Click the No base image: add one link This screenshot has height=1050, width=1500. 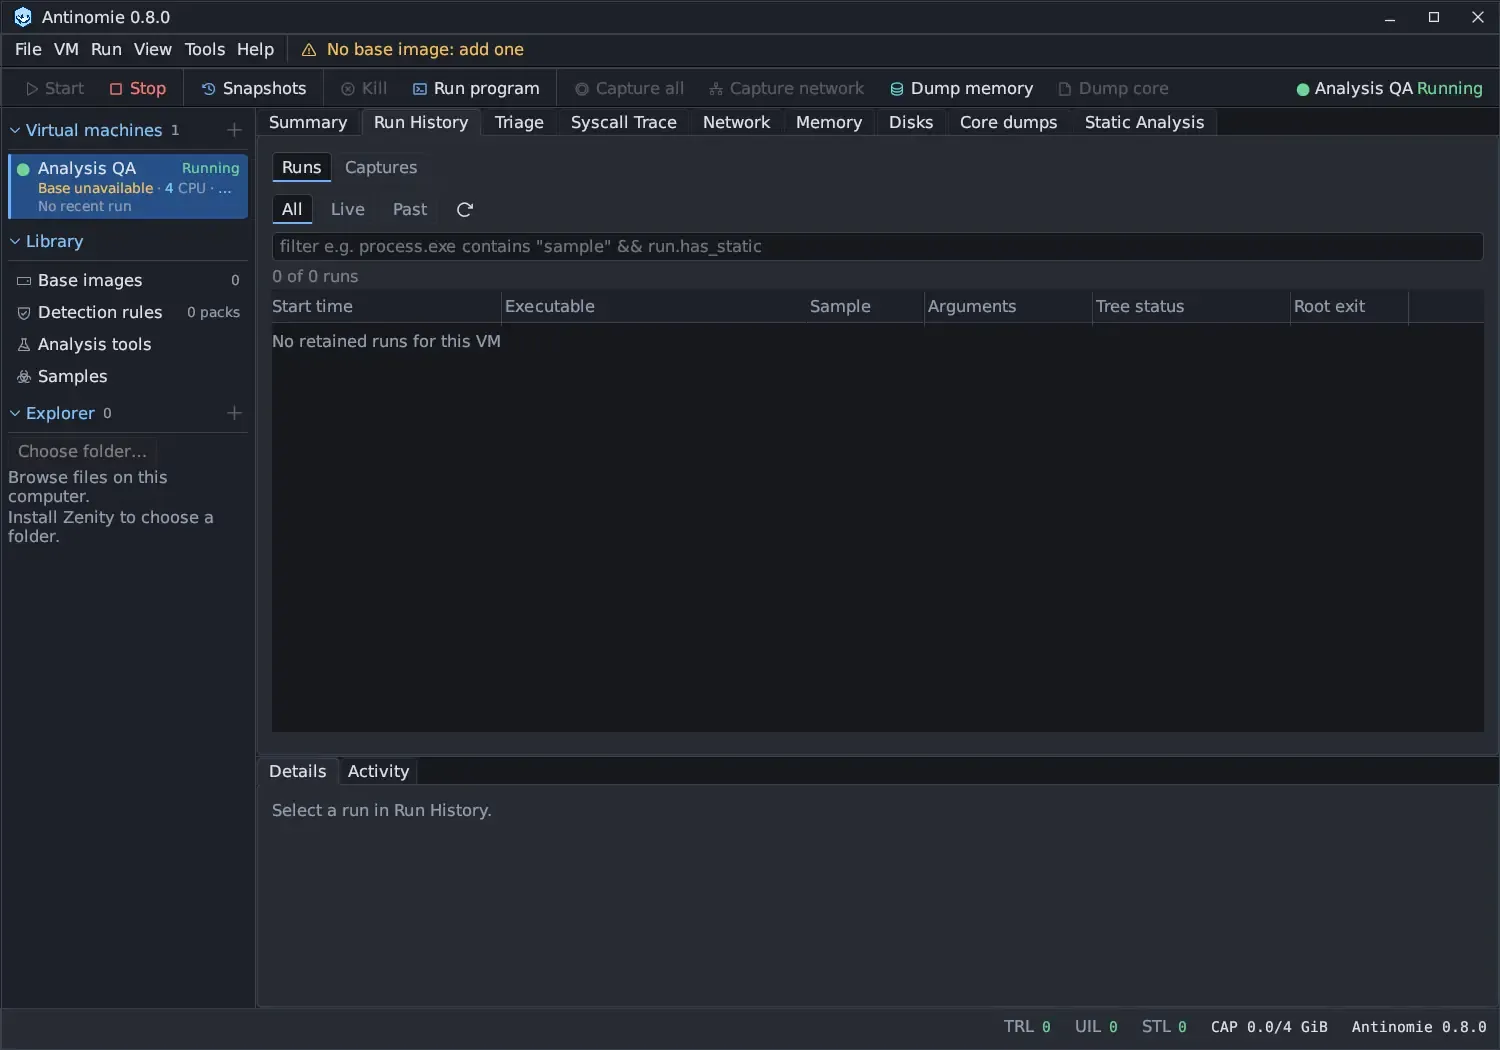pyautogui.click(x=425, y=50)
